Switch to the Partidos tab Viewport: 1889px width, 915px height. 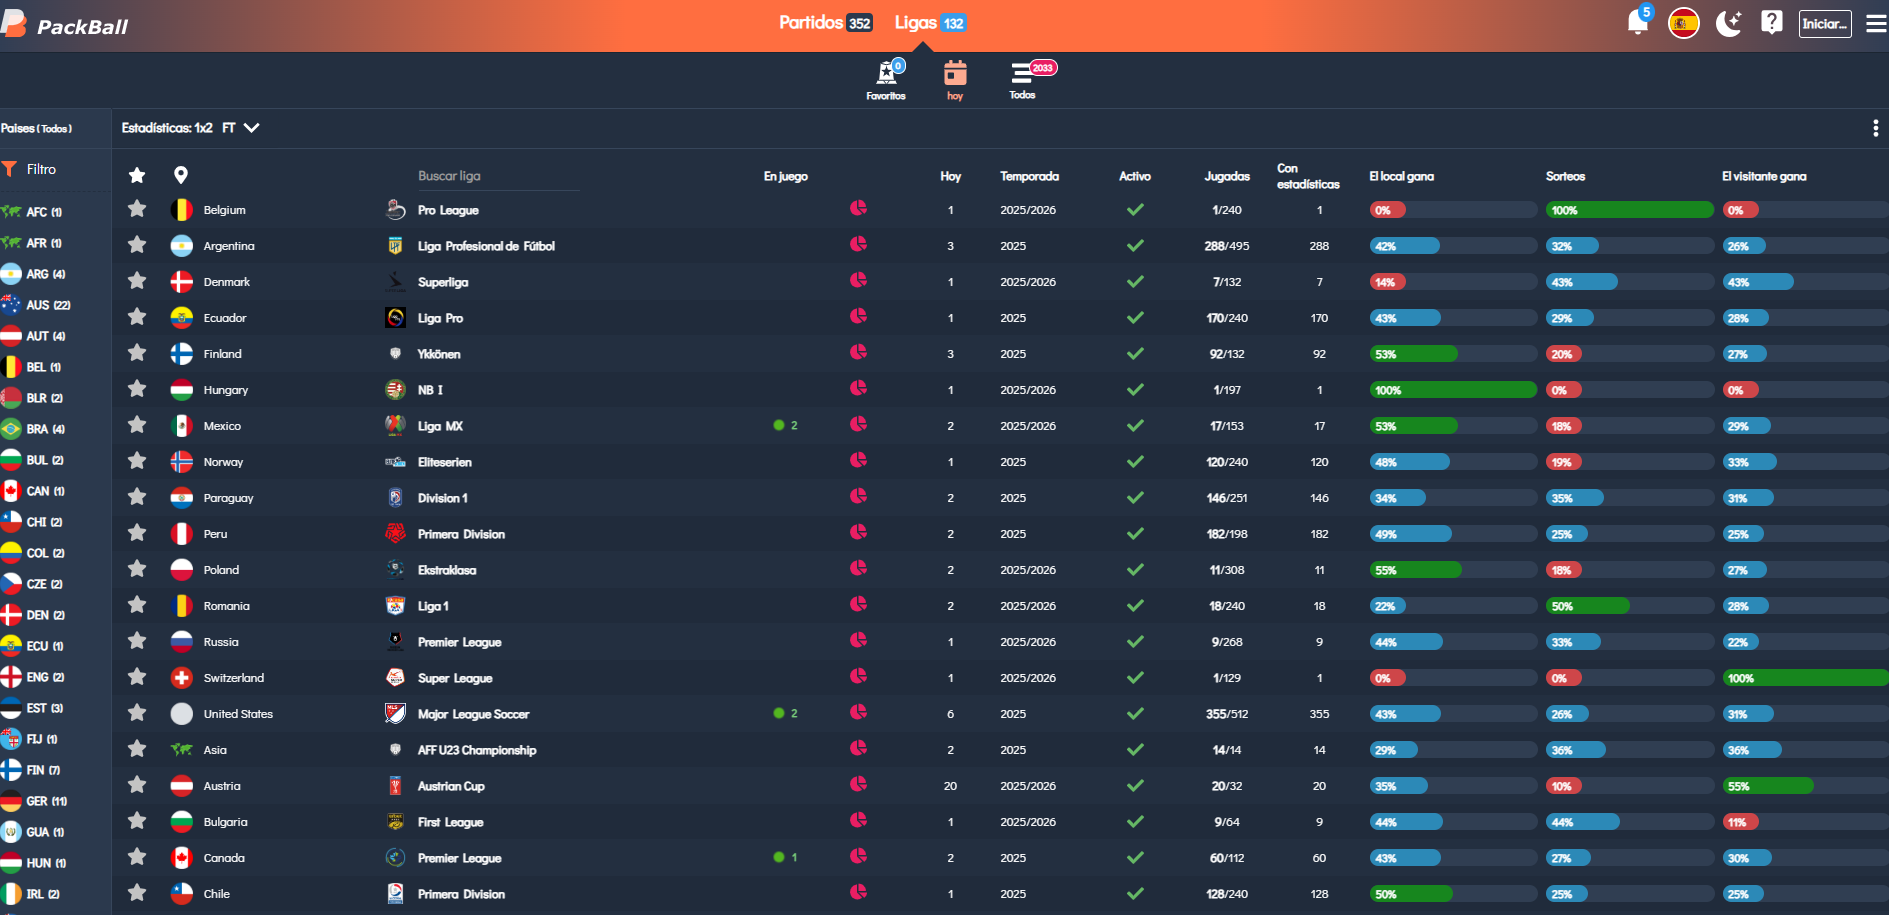[825, 23]
